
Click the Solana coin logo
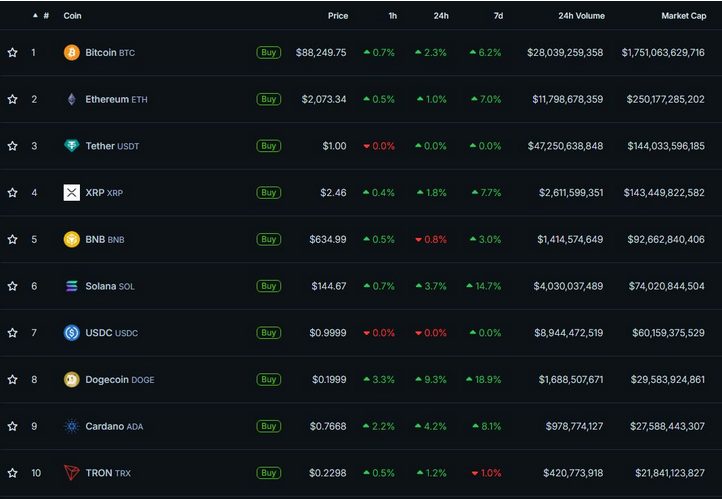click(x=71, y=286)
